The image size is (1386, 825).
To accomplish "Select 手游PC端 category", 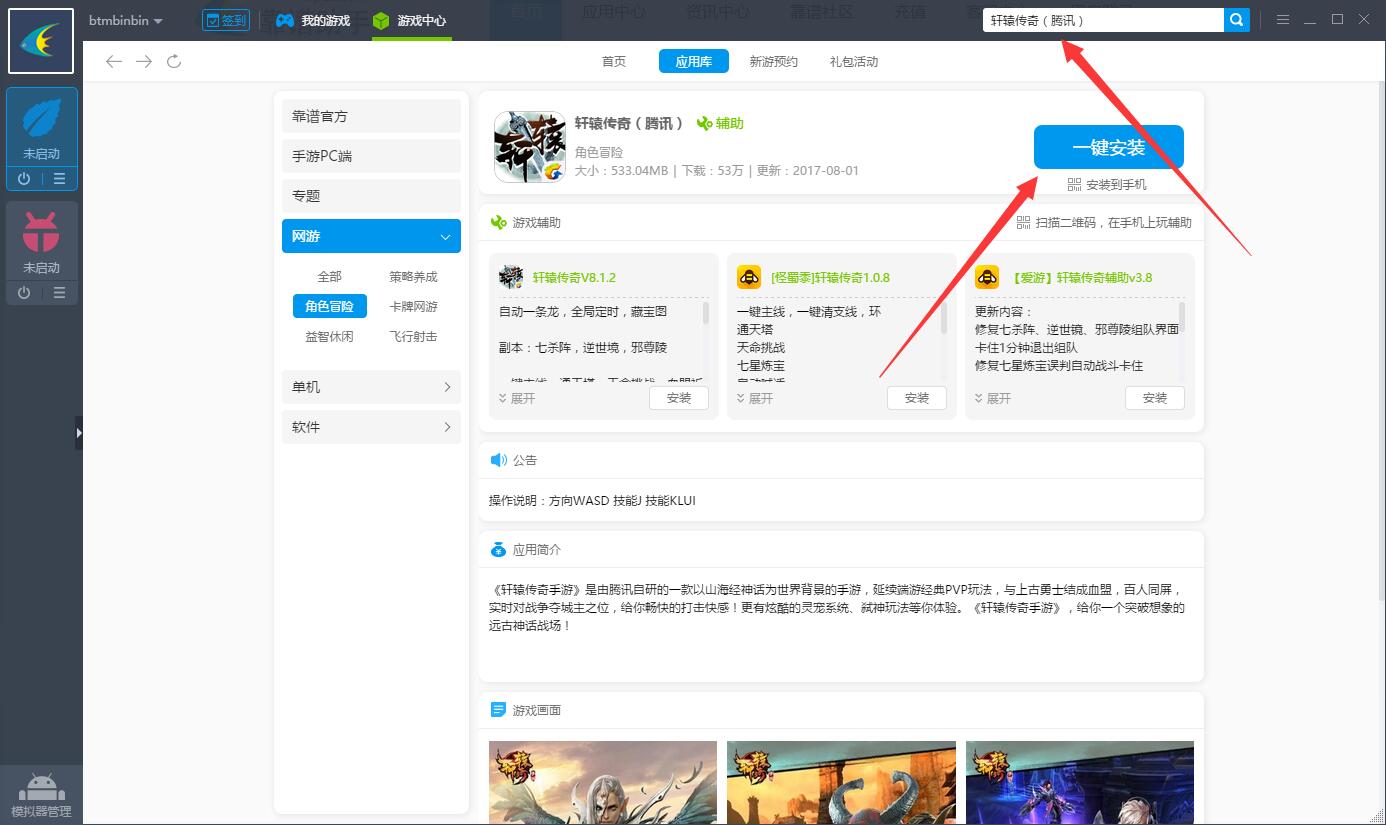I will point(371,156).
